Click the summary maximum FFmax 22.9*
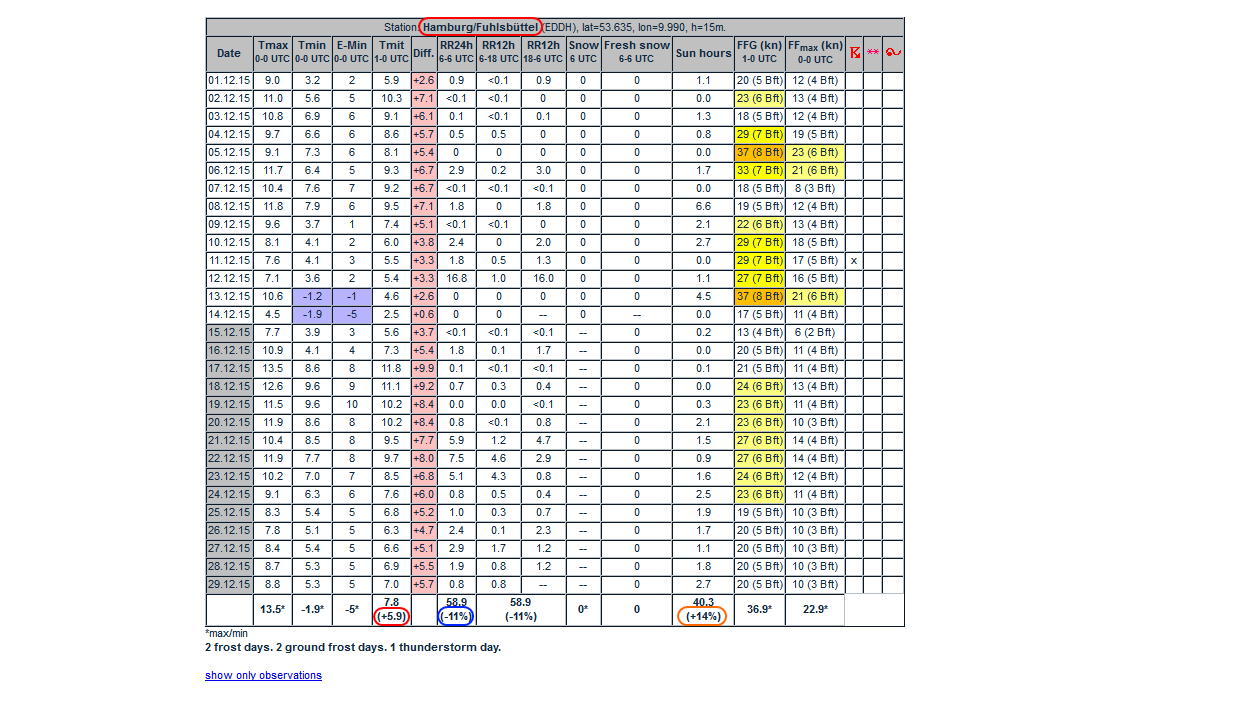The image size is (1248, 702). pos(815,610)
